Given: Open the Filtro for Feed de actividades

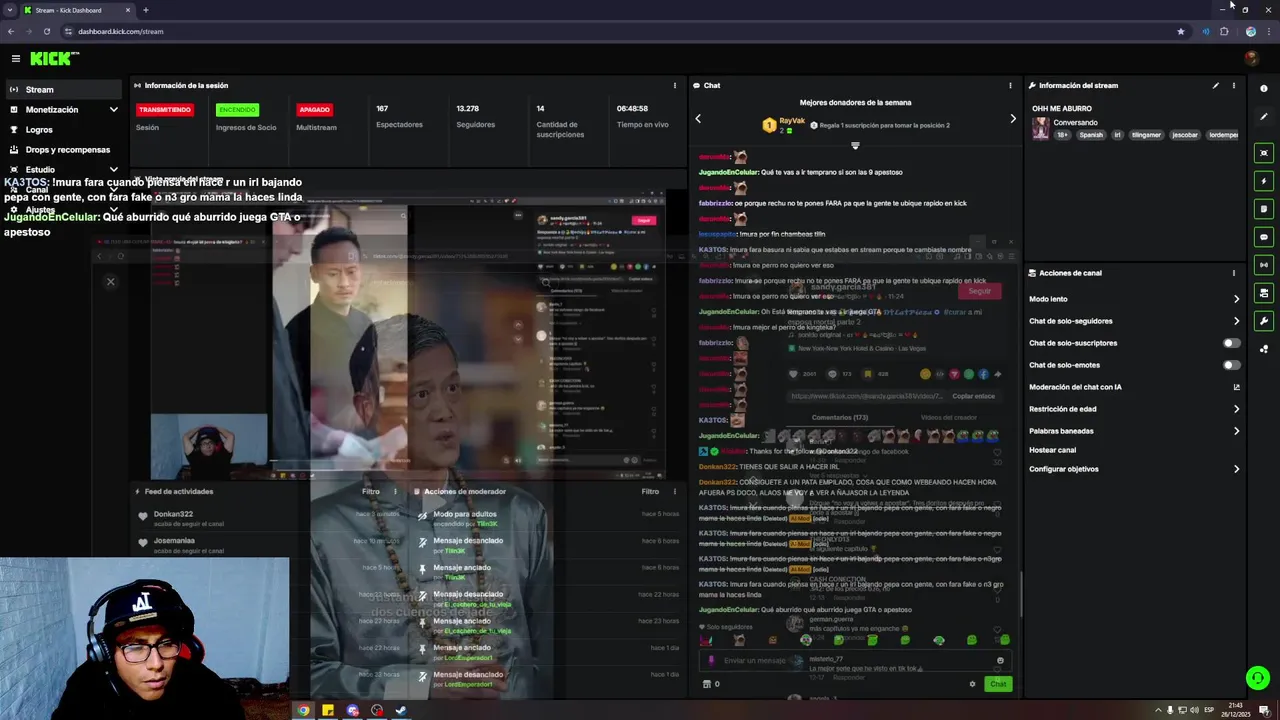Looking at the screenshot, I should pyautogui.click(x=371, y=491).
